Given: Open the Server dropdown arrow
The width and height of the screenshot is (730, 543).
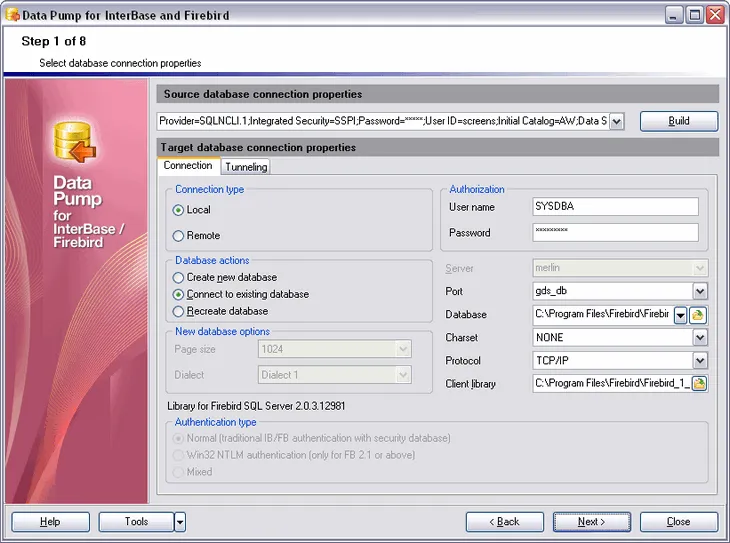Looking at the screenshot, I should pos(700,268).
